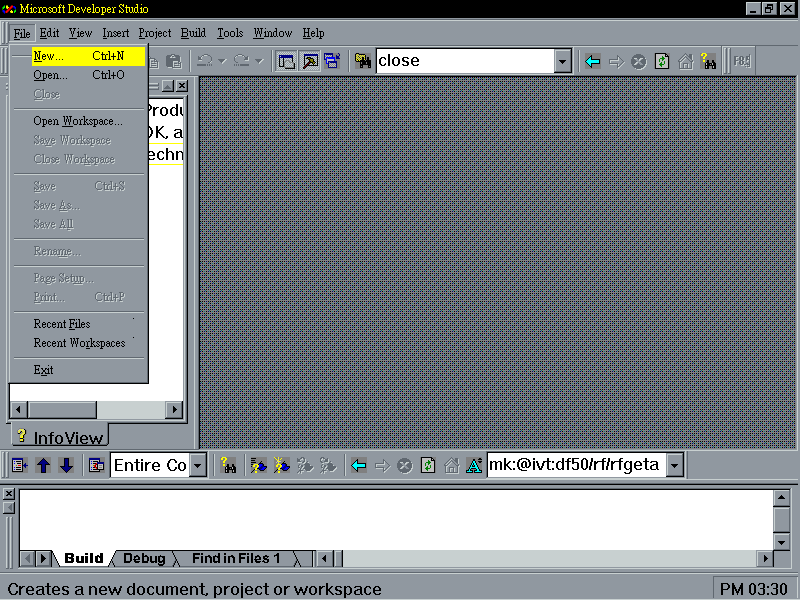Click the PM 03:30 clock in the status bar

pyautogui.click(x=754, y=589)
